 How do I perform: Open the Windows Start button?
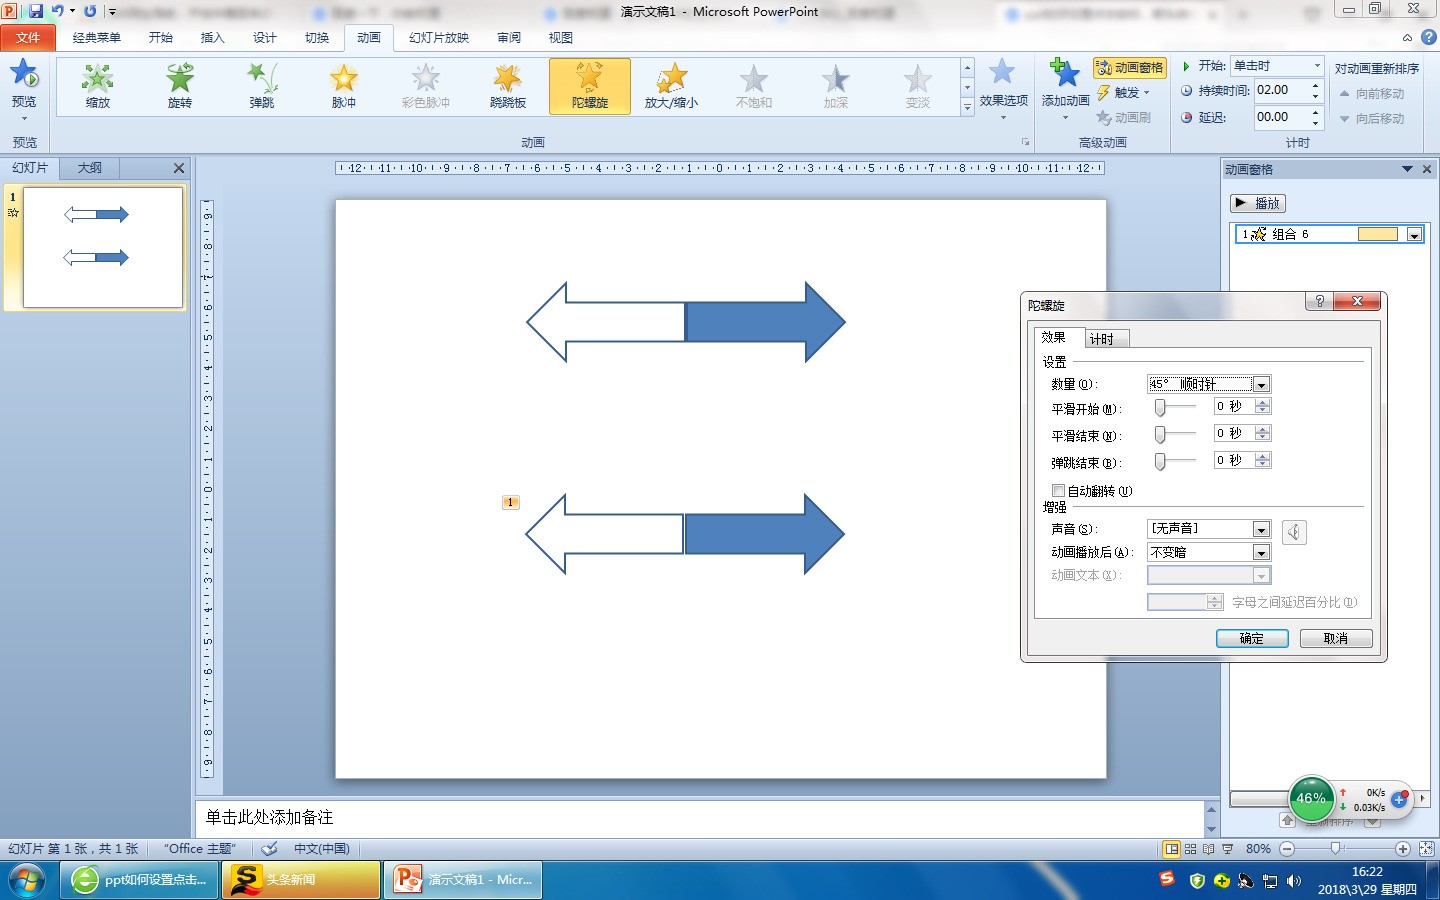point(26,880)
